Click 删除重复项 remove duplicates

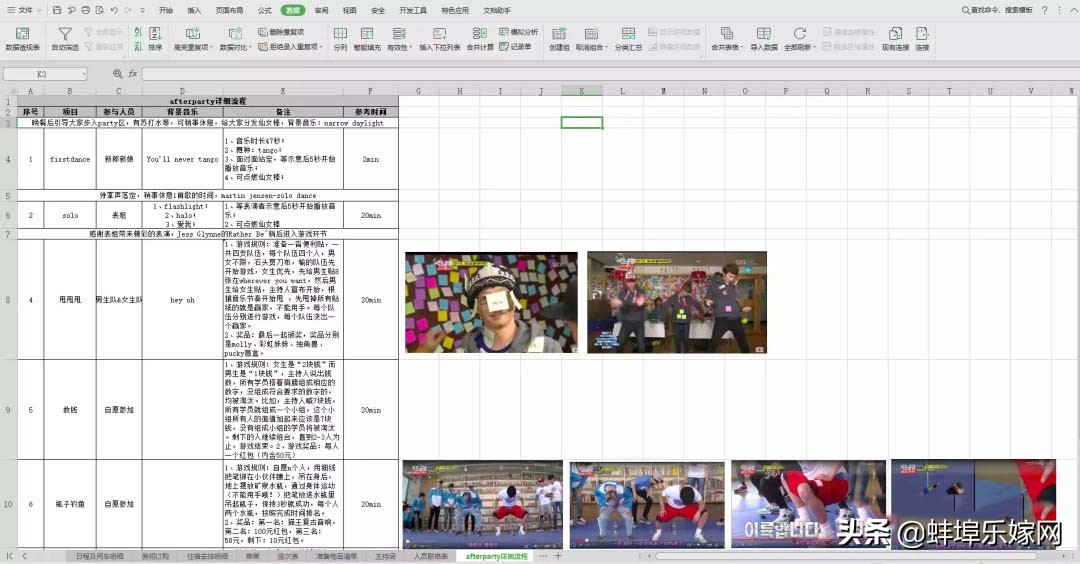tap(281, 32)
